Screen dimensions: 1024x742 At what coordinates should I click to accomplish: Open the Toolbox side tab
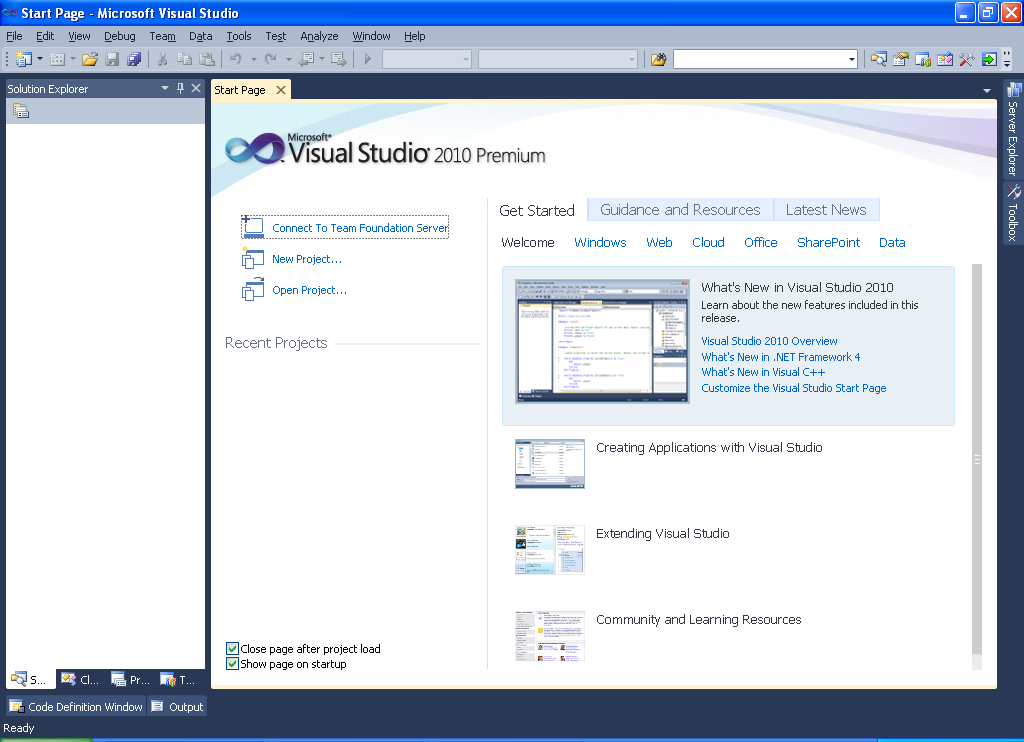click(x=1013, y=214)
